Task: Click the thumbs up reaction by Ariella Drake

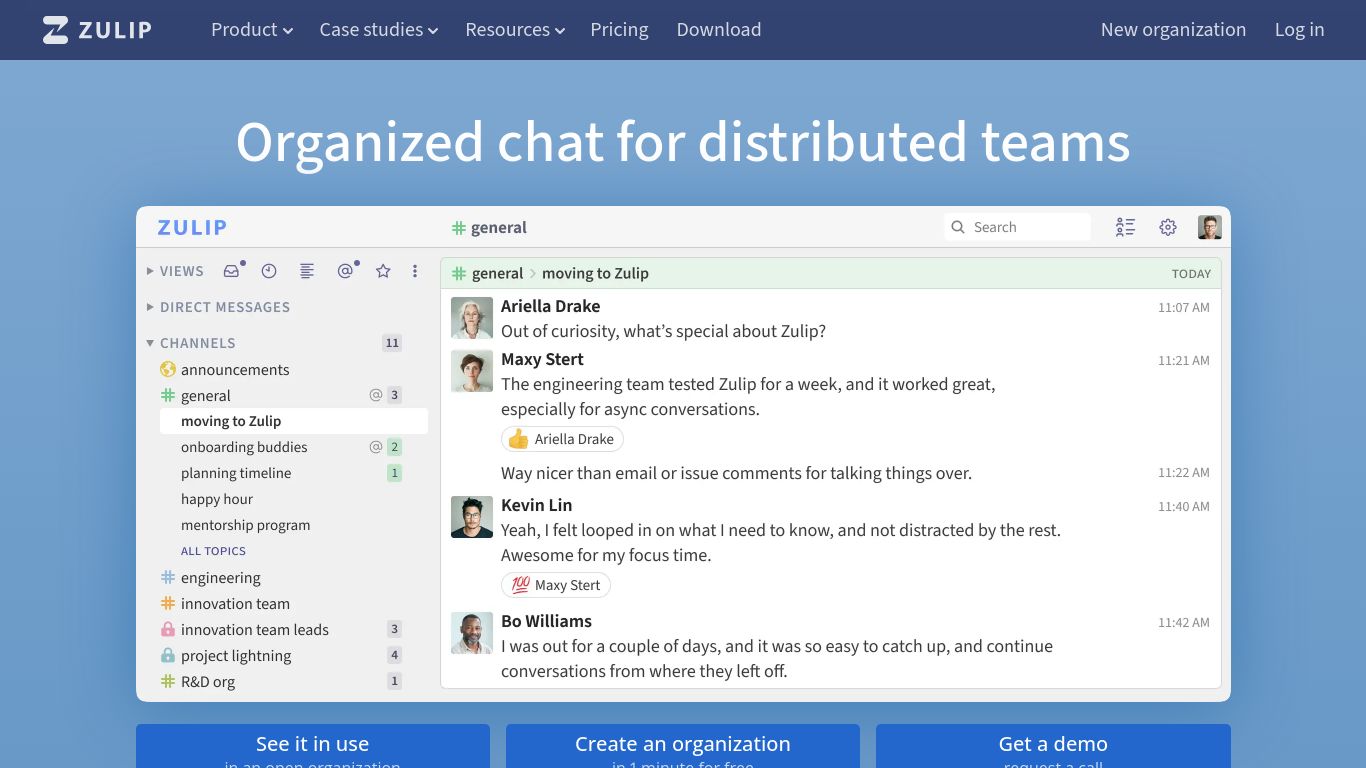Action: coord(562,439)
